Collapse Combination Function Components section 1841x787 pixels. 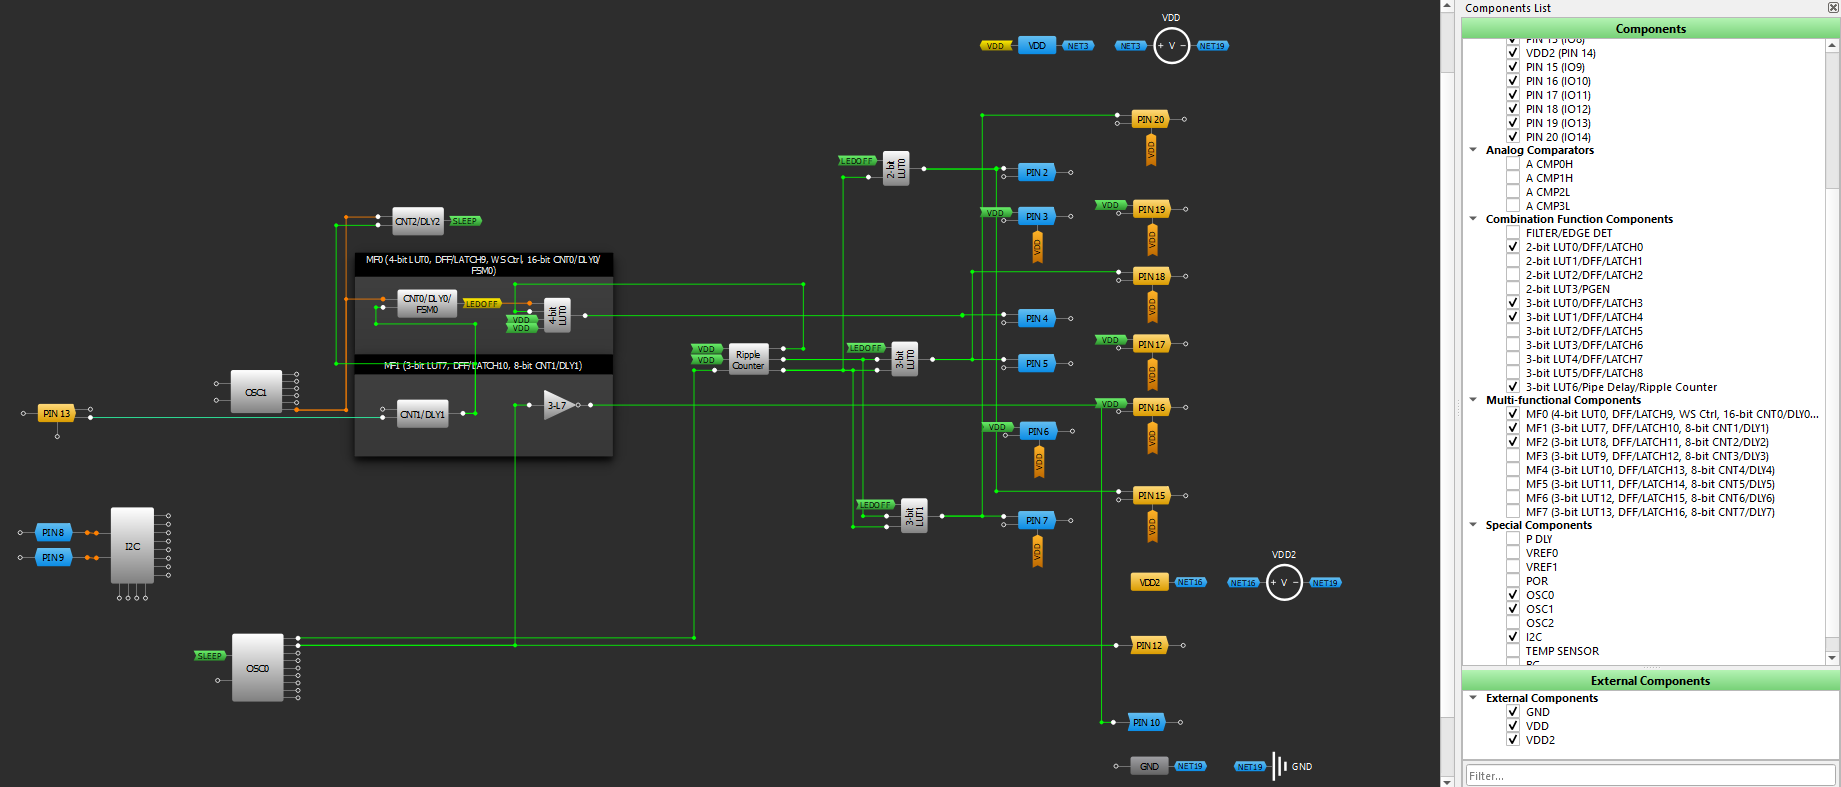click(x=1473, y=219)
